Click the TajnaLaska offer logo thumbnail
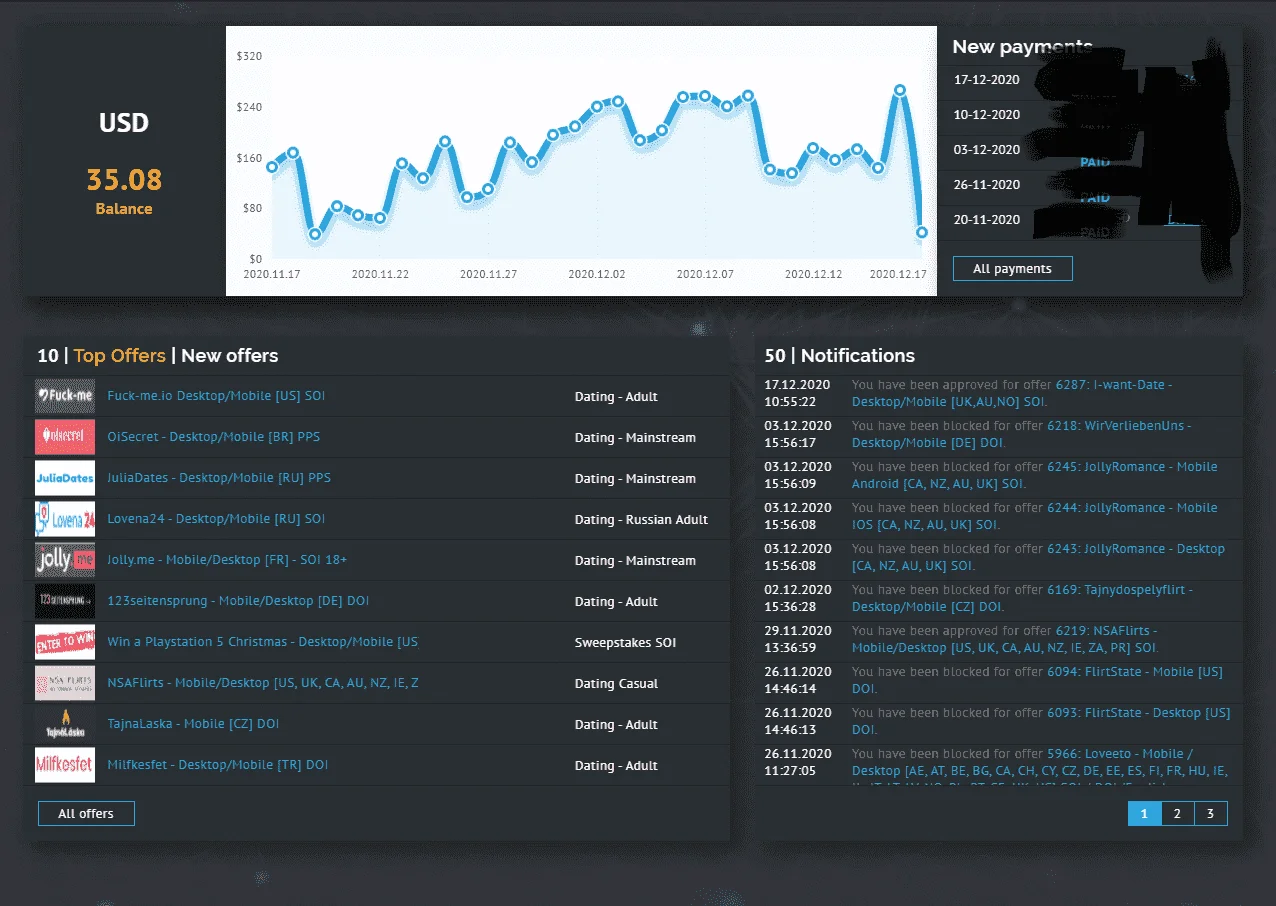1276x906 pixels. 65,724
